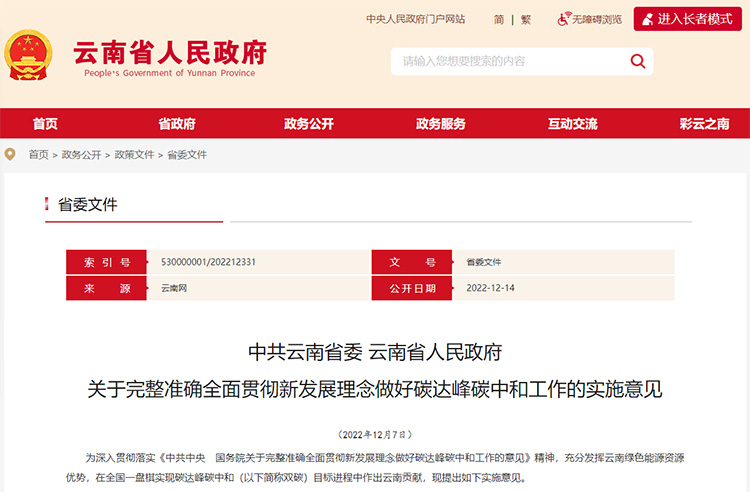Click the location pin breadcrumb icon

pos(11,154)
